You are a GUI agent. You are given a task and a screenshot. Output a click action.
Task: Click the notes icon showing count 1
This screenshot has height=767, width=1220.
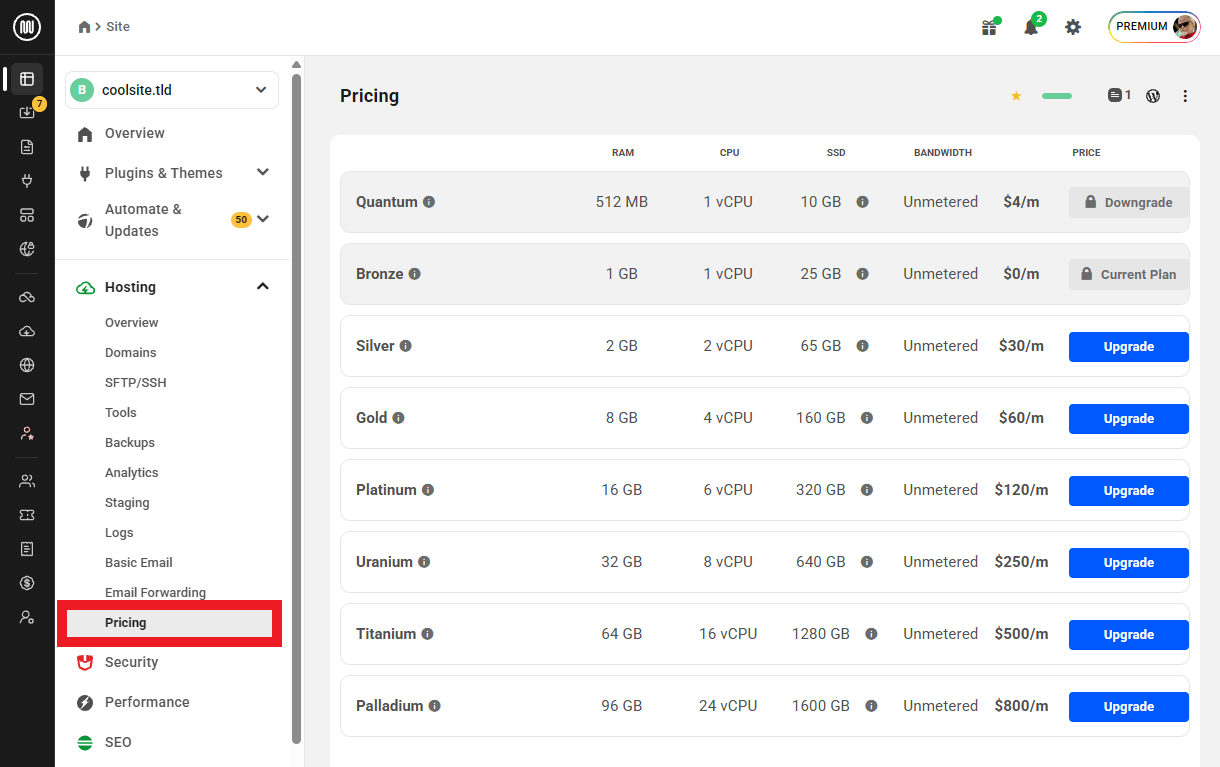tap(1119, 96)
